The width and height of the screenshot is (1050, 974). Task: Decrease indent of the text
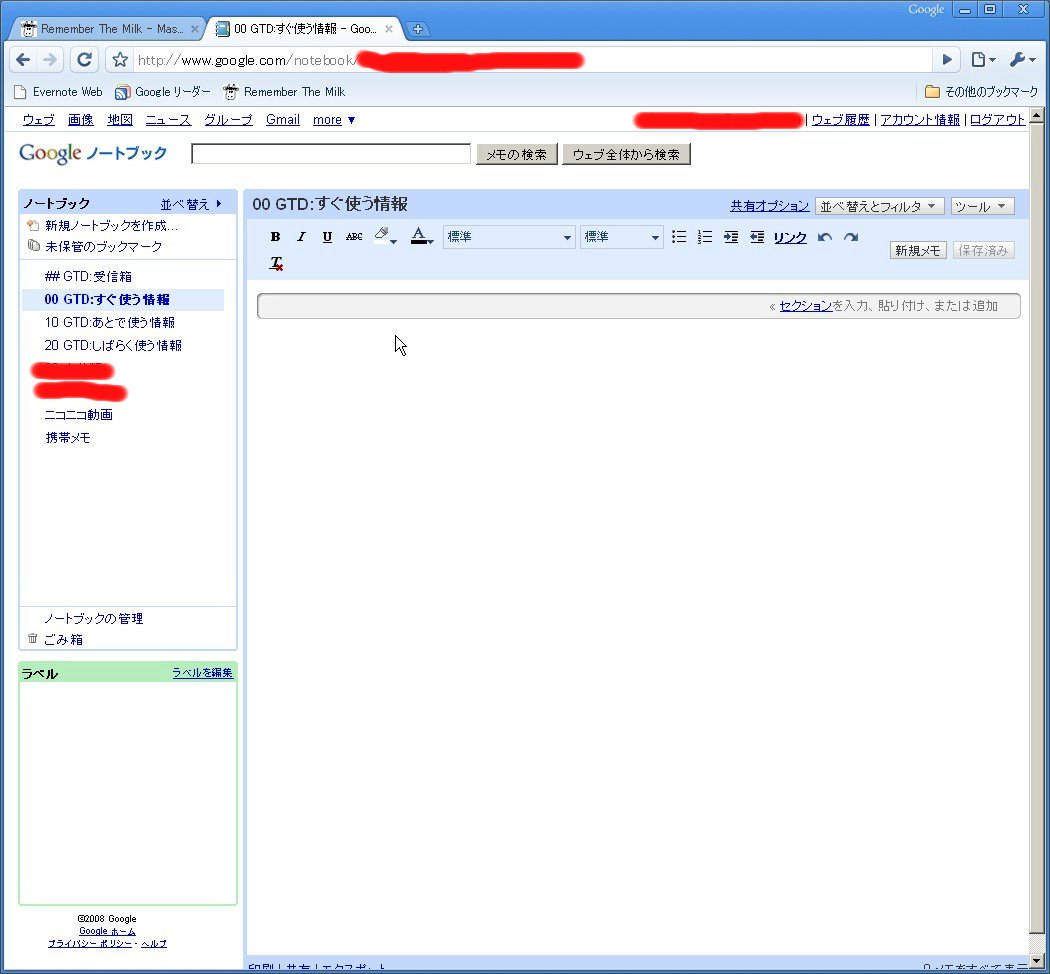757,237
